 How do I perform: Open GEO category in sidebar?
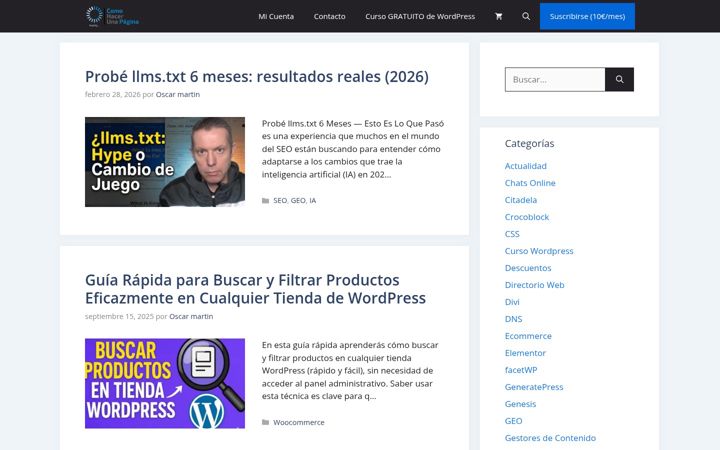pos(513,421)
